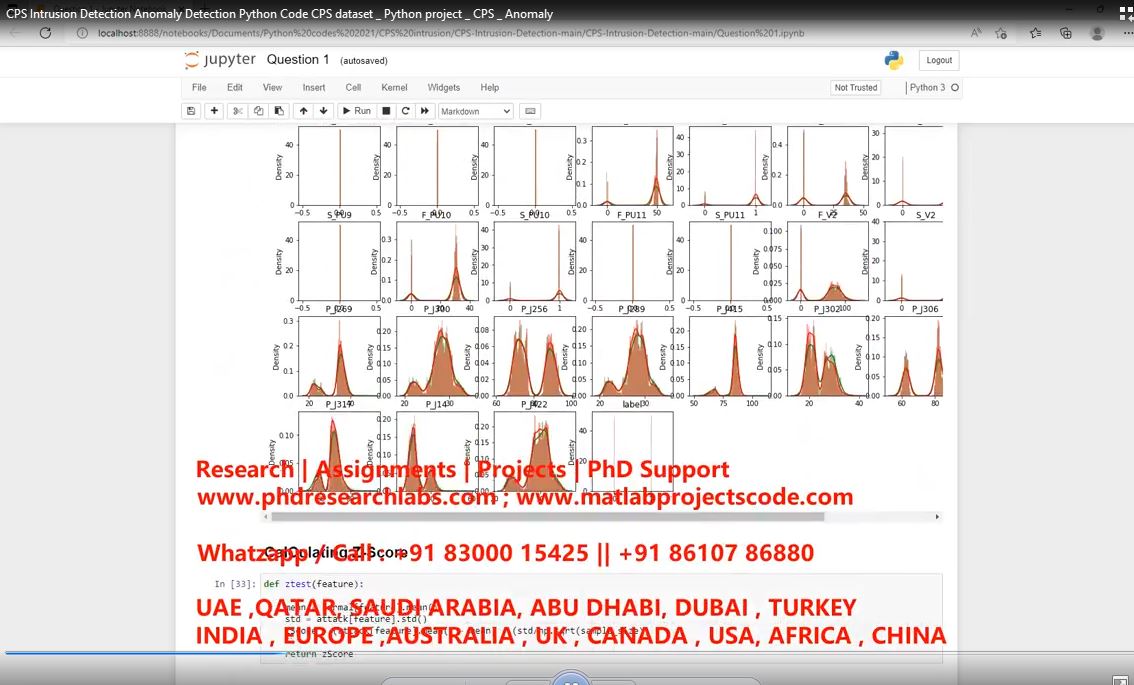Paste cells below icon
Viewport: 1134px width, 685px height.
279,111
